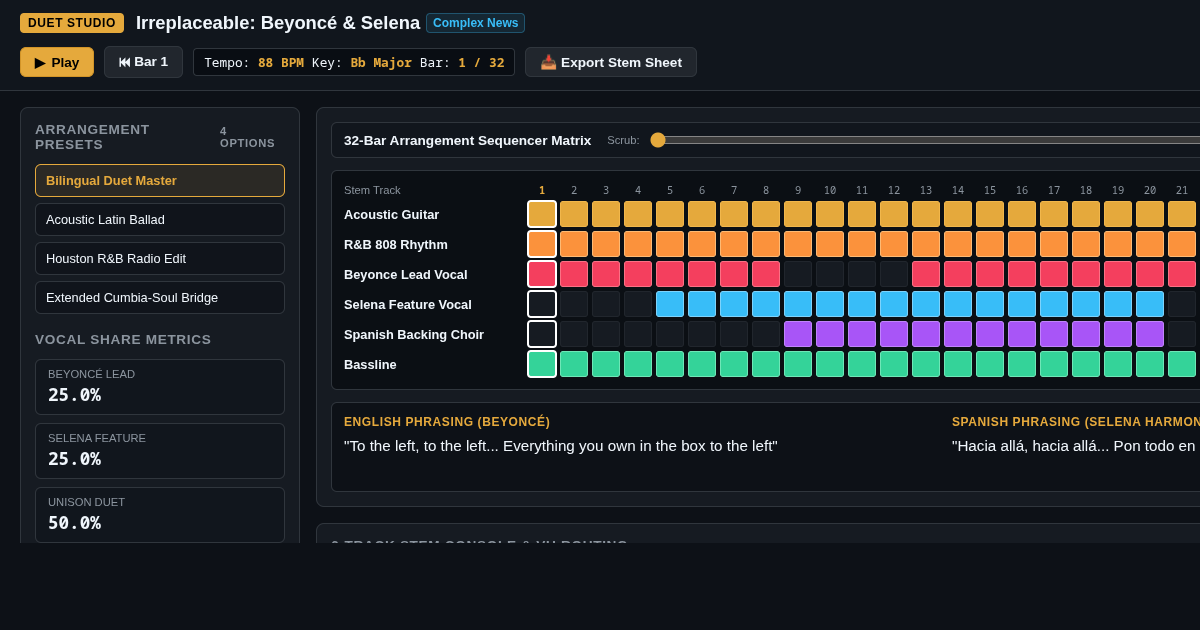1200x630 pixels.
Task: Click bar number 20 in the header
Action: [x=1150, y=190]
